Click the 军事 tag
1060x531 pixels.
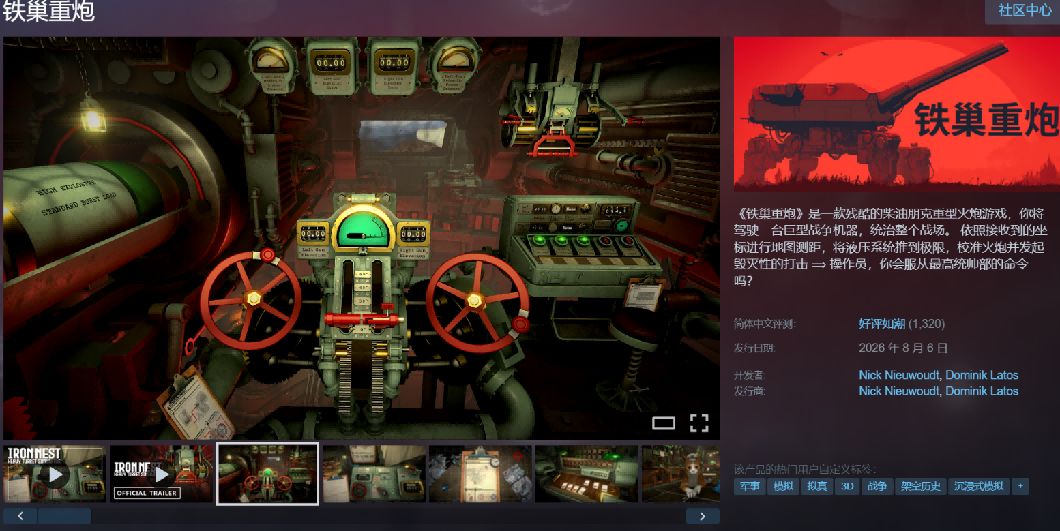pyautogui.click(x=749, y=486)
